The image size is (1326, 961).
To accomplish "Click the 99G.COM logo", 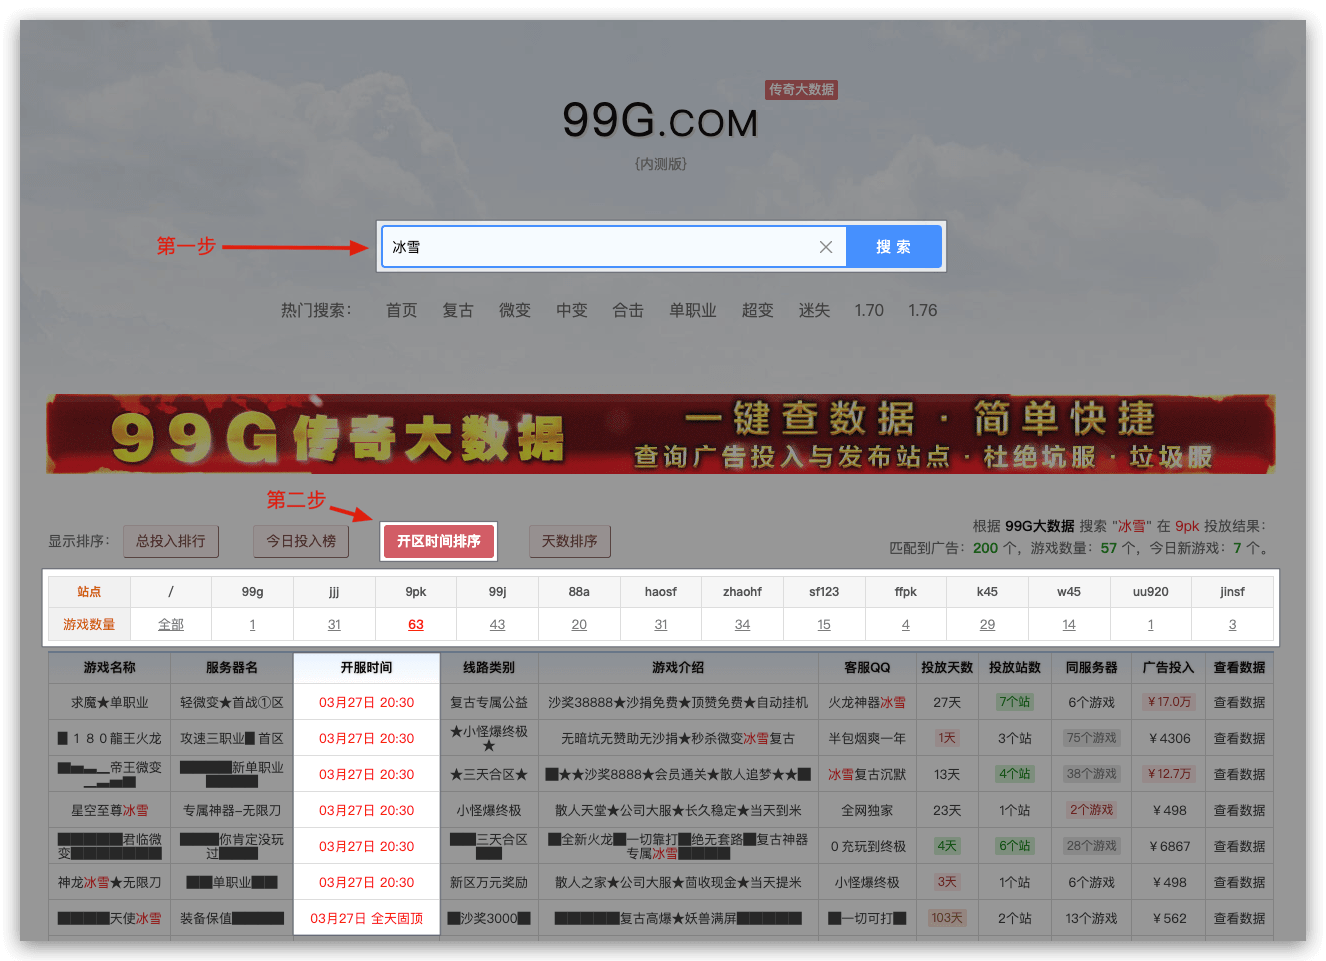I will pos(660,122).
